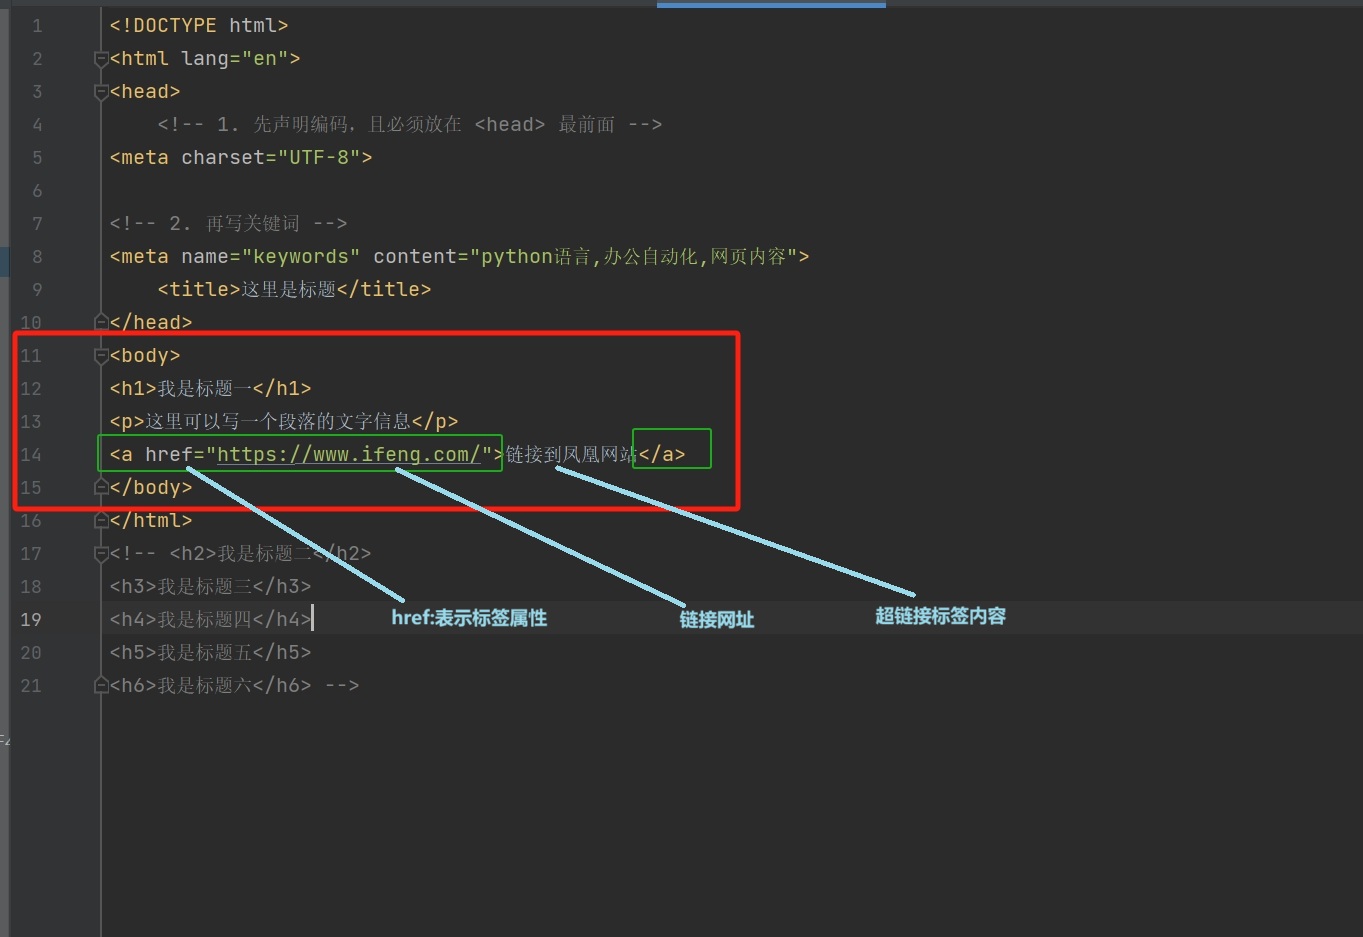The height and width of the screenshot is (937, 1363).
Task: Collapse the html tag fold arrow on line 2
Action: tap(100, 58)
